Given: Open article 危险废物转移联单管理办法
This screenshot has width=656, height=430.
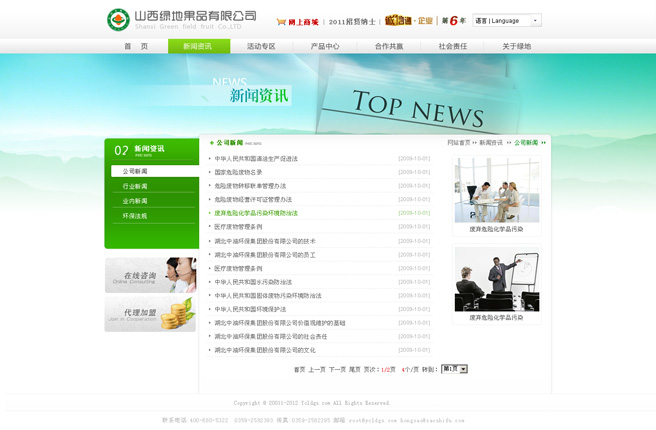Looking at the screenshot, I should (x=250, y=186).
